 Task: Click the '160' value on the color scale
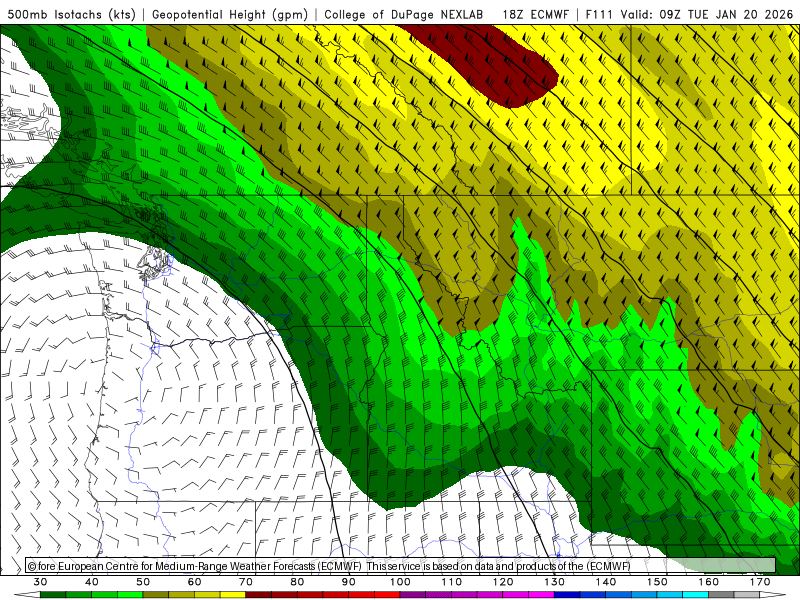709,582
